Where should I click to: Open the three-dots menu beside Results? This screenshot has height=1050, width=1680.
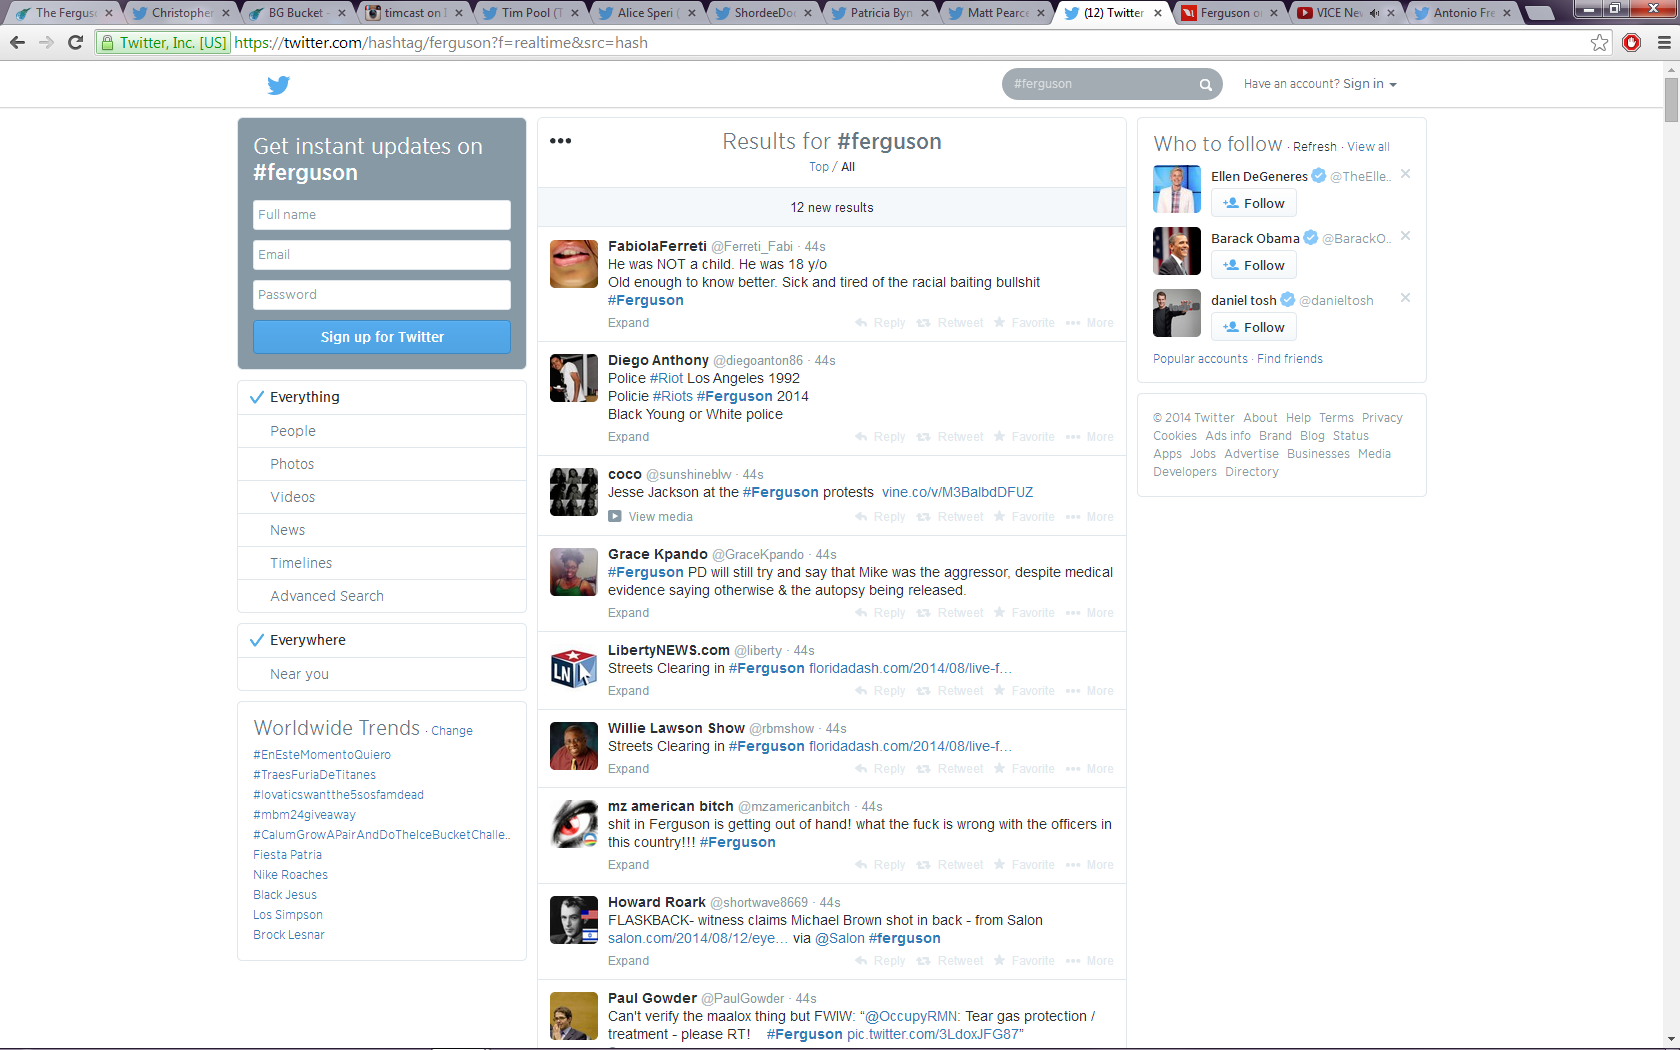(561, 141)
